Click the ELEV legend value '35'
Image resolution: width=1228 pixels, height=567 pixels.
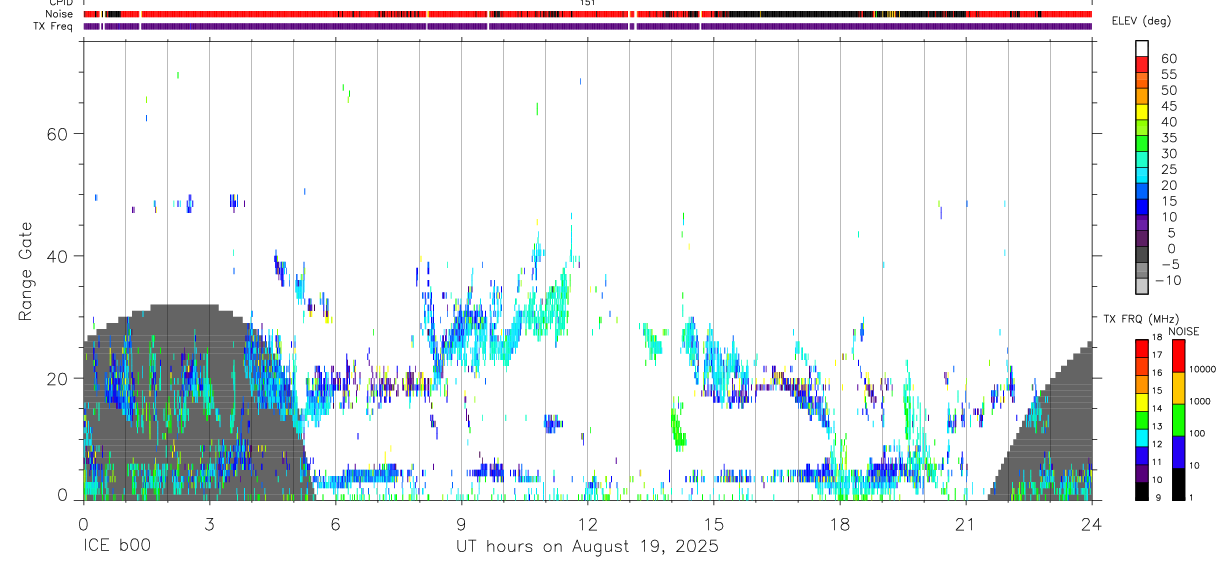(1168, 138)
